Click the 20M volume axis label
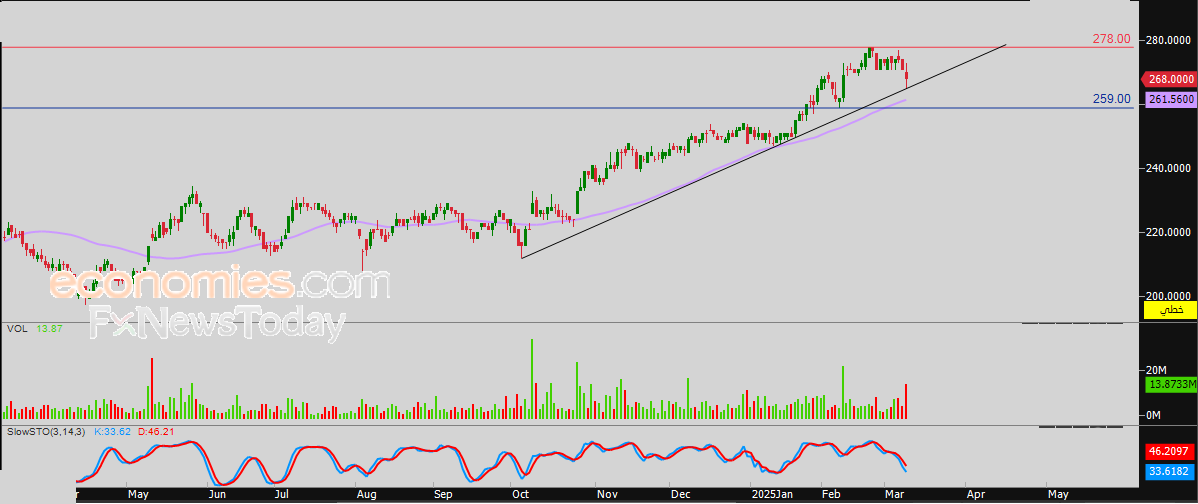Viewport: 1198px width, 504px height. (x=1154, y=370)
